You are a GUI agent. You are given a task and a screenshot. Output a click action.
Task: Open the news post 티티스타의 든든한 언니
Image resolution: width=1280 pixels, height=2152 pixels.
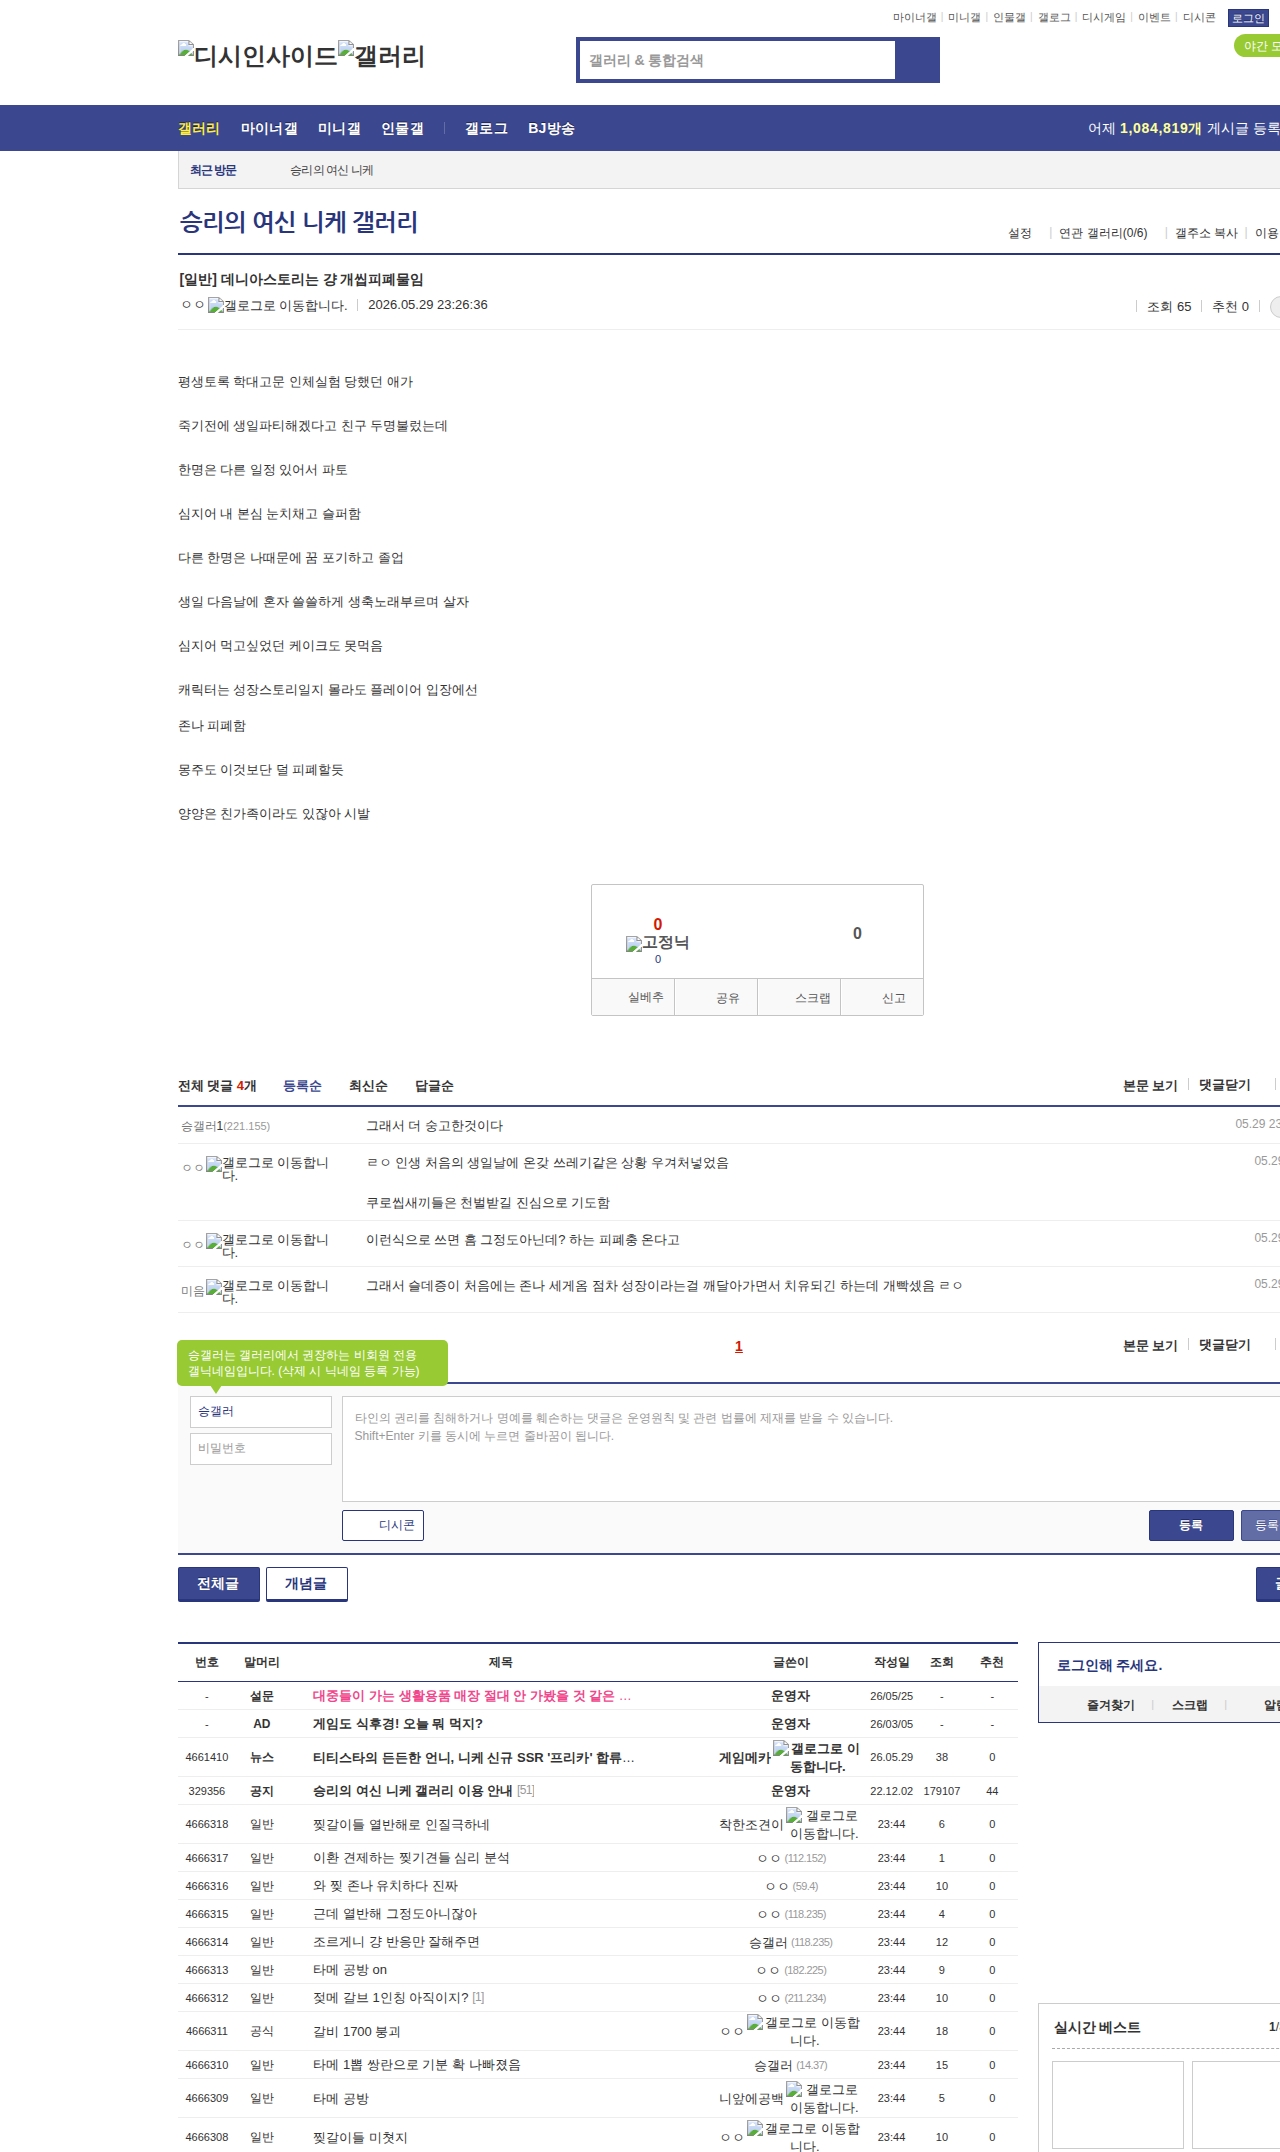474,1757
